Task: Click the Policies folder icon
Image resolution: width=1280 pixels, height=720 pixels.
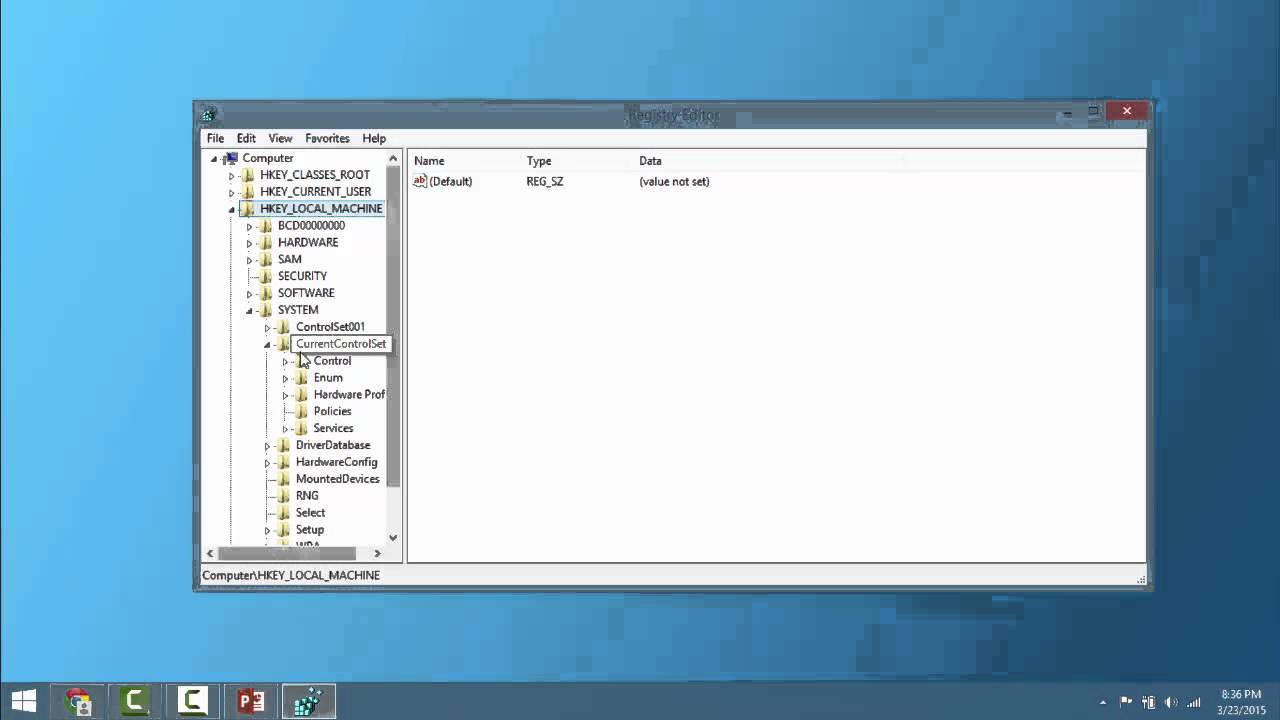Action: [302, 411]
